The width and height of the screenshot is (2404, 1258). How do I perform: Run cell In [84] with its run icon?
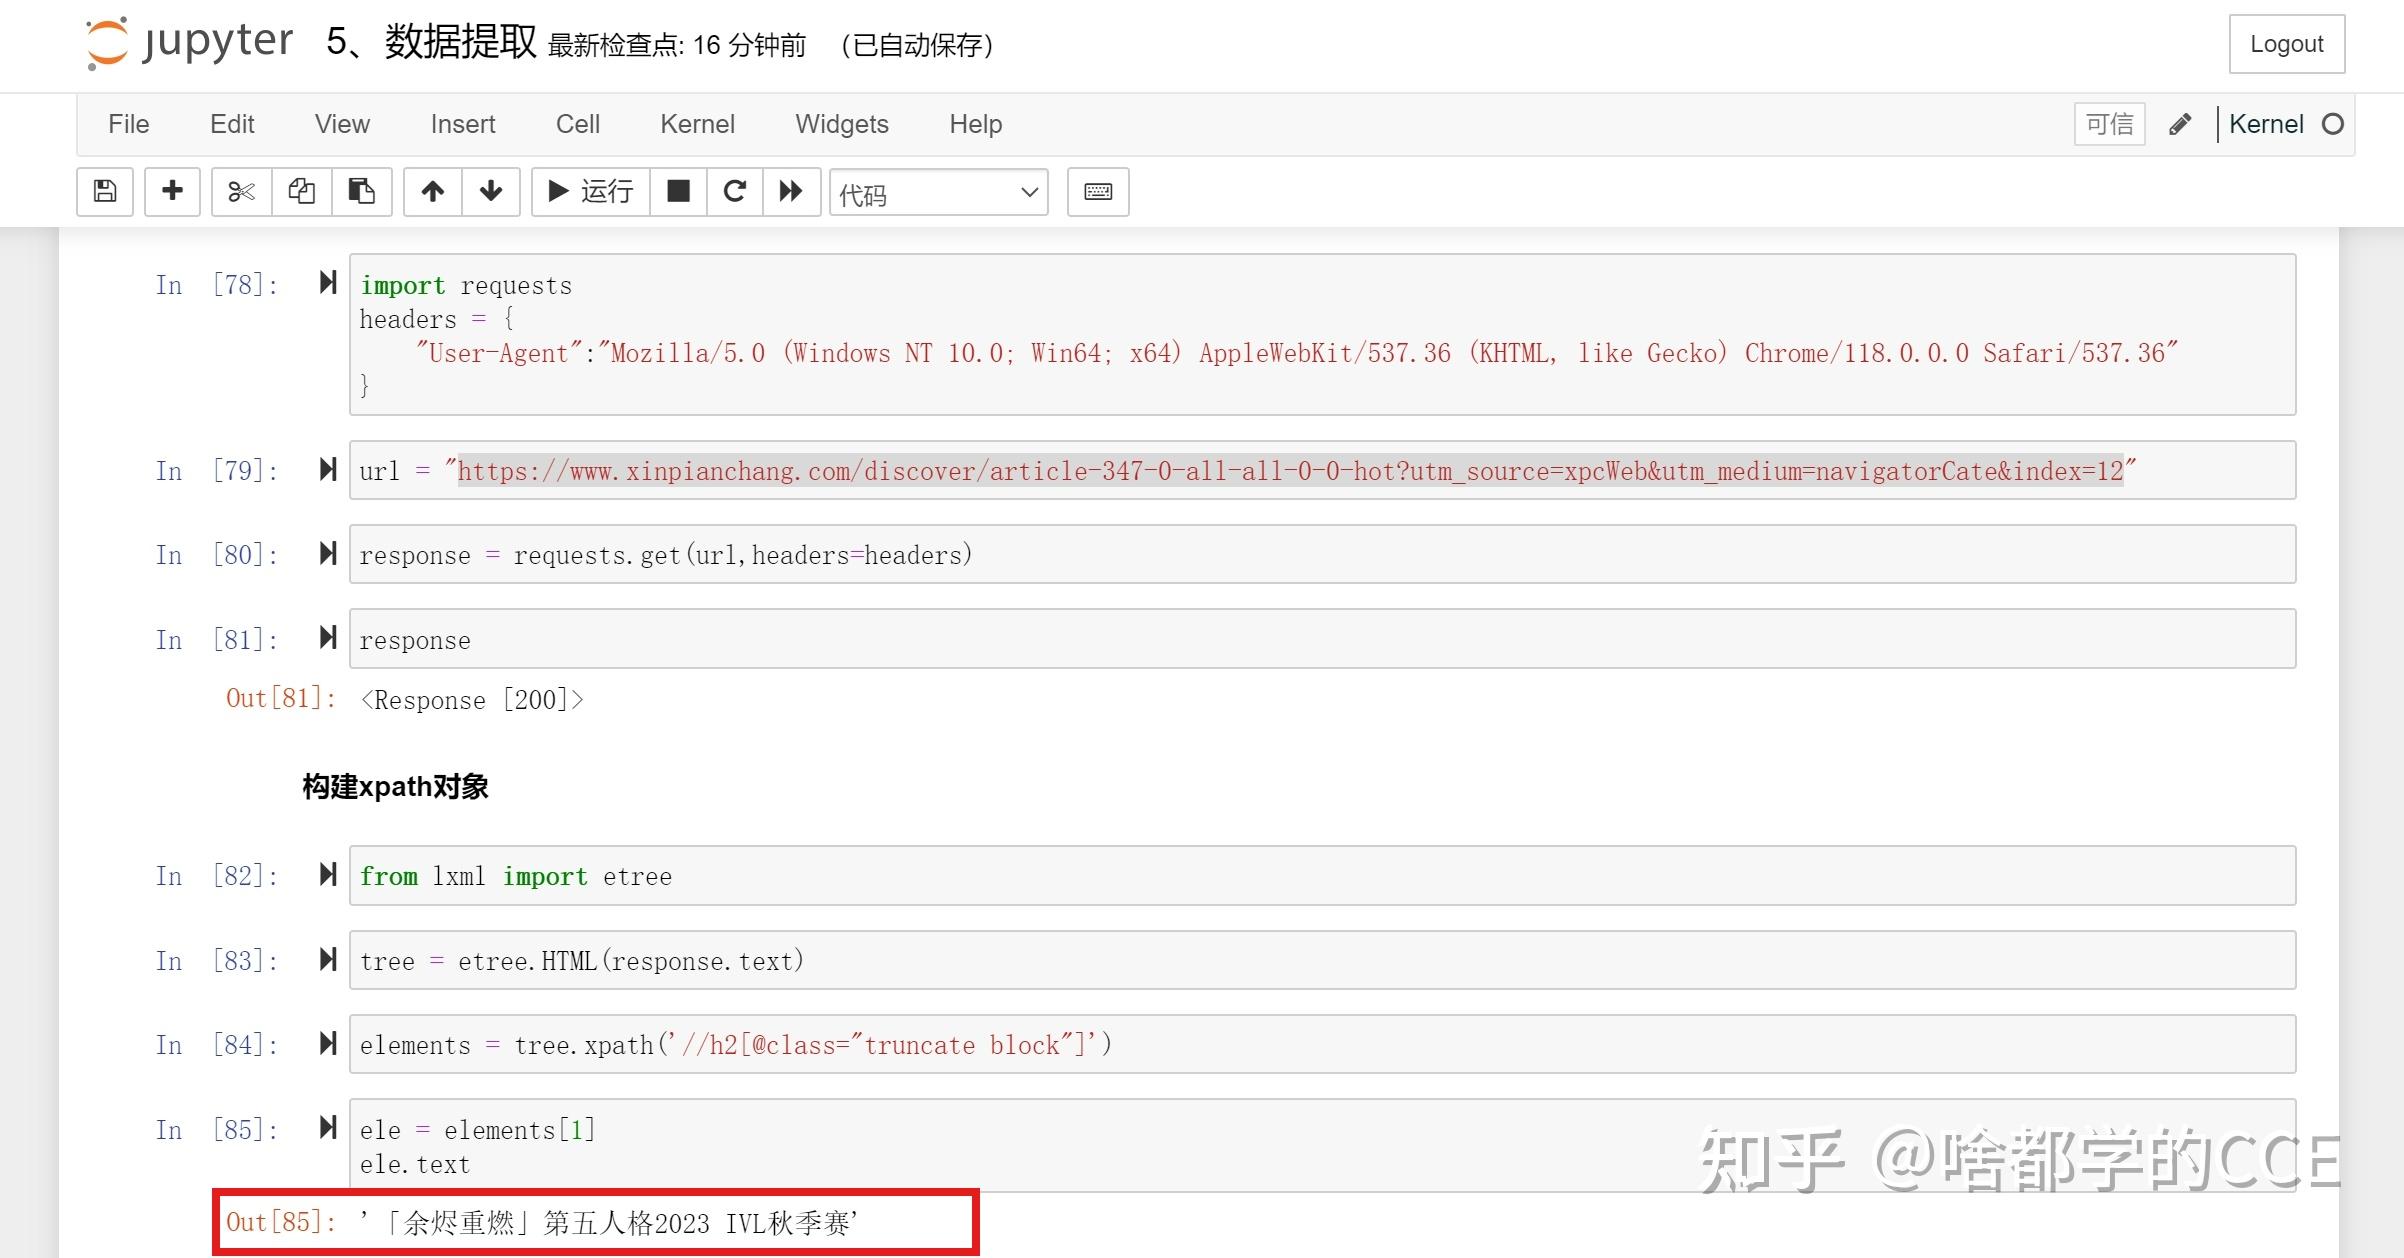(328, 1044)
